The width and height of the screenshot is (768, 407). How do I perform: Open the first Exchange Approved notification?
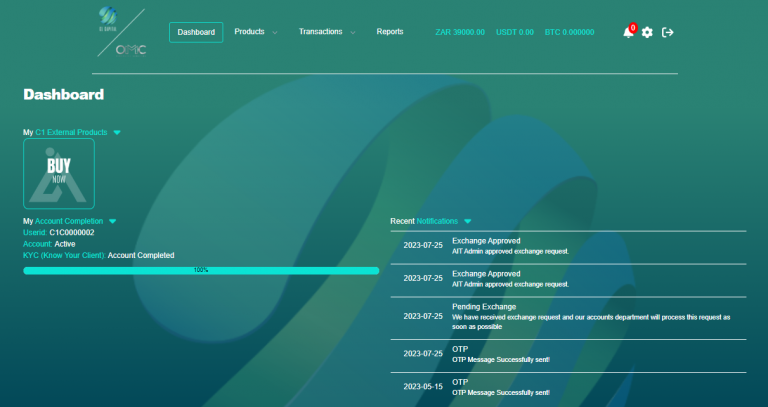pos(567,246)
